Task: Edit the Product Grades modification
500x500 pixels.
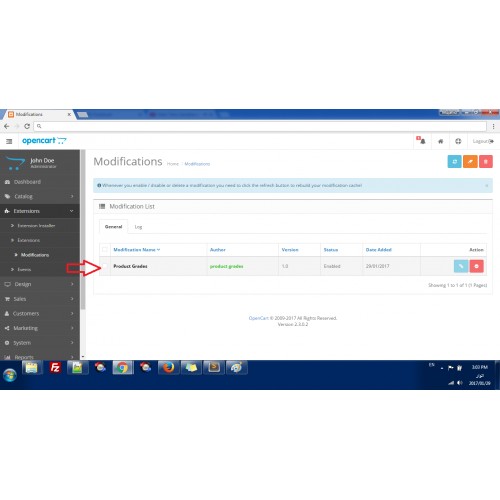Action: [461, 266]
